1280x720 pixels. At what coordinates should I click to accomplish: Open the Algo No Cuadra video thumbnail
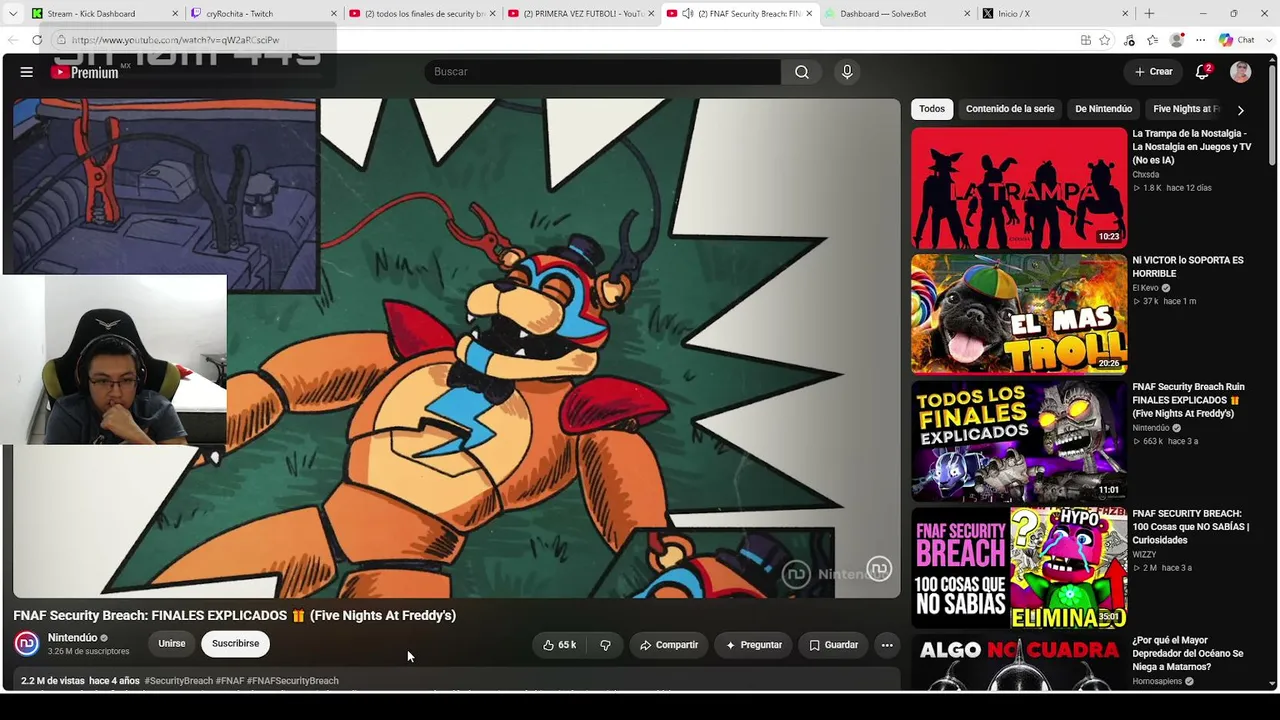coord(1019,662)
